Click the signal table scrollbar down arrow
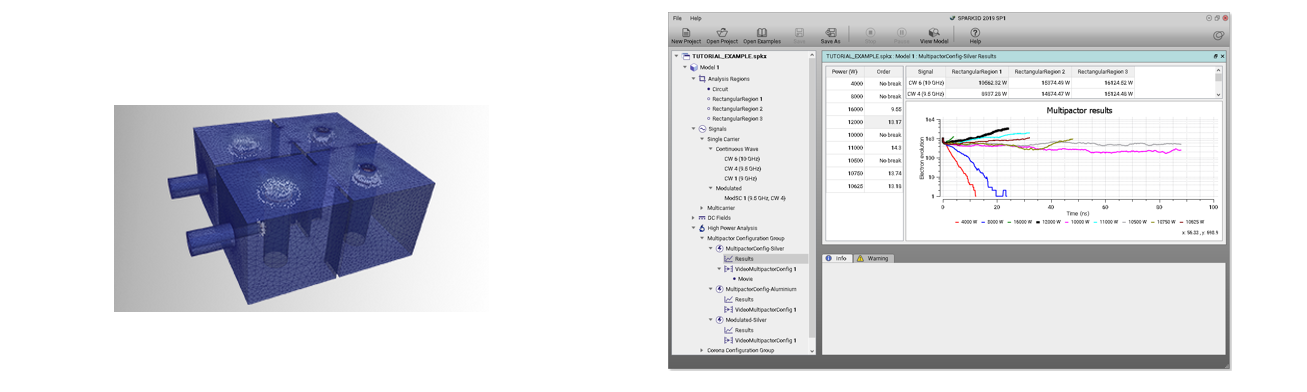 click(1218, 94)
